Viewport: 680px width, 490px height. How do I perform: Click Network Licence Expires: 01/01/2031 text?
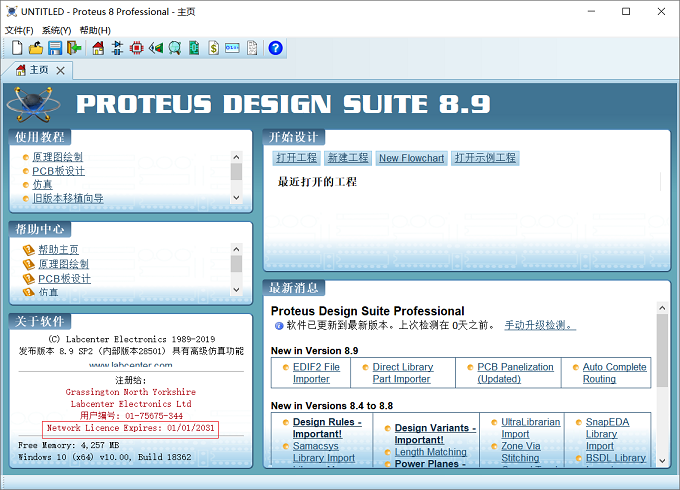point(131,428)
